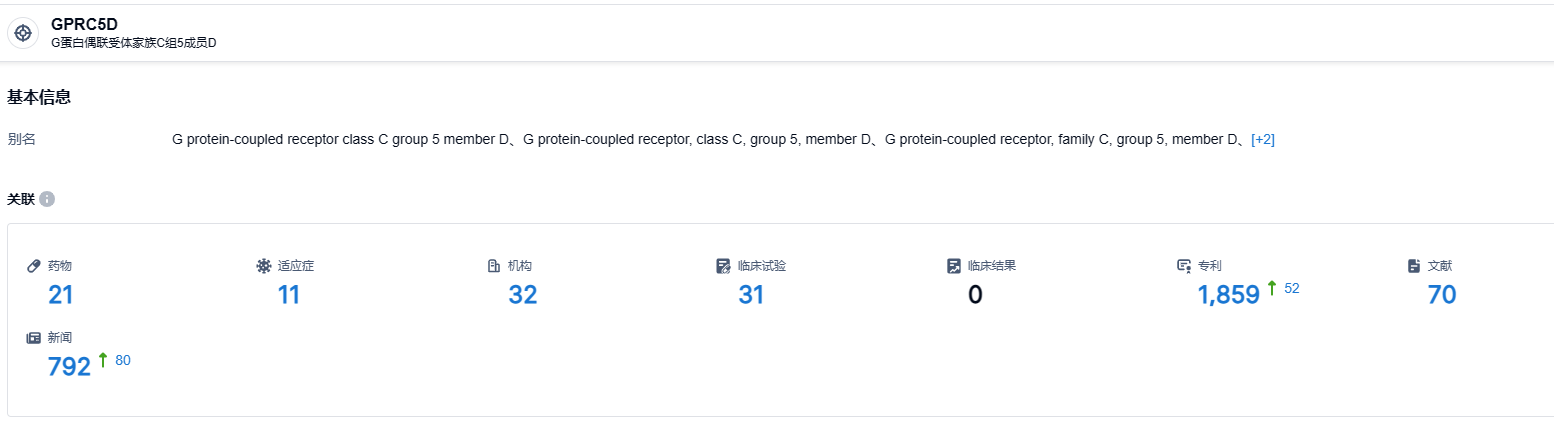Open the 792 news count
Screen dimensions: 1554x424
coord(69,367)
